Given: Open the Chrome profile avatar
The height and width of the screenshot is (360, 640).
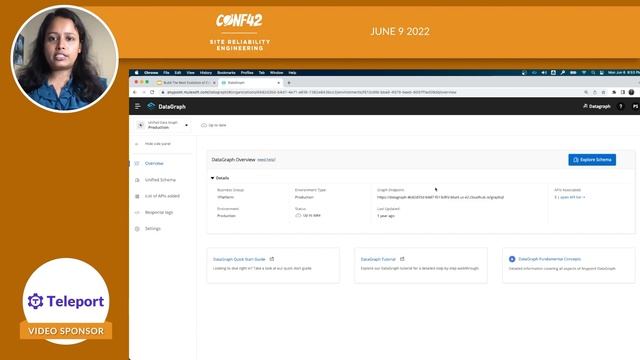Looking at the screenshot, I should pyautogui.click(x=631, y=92).
